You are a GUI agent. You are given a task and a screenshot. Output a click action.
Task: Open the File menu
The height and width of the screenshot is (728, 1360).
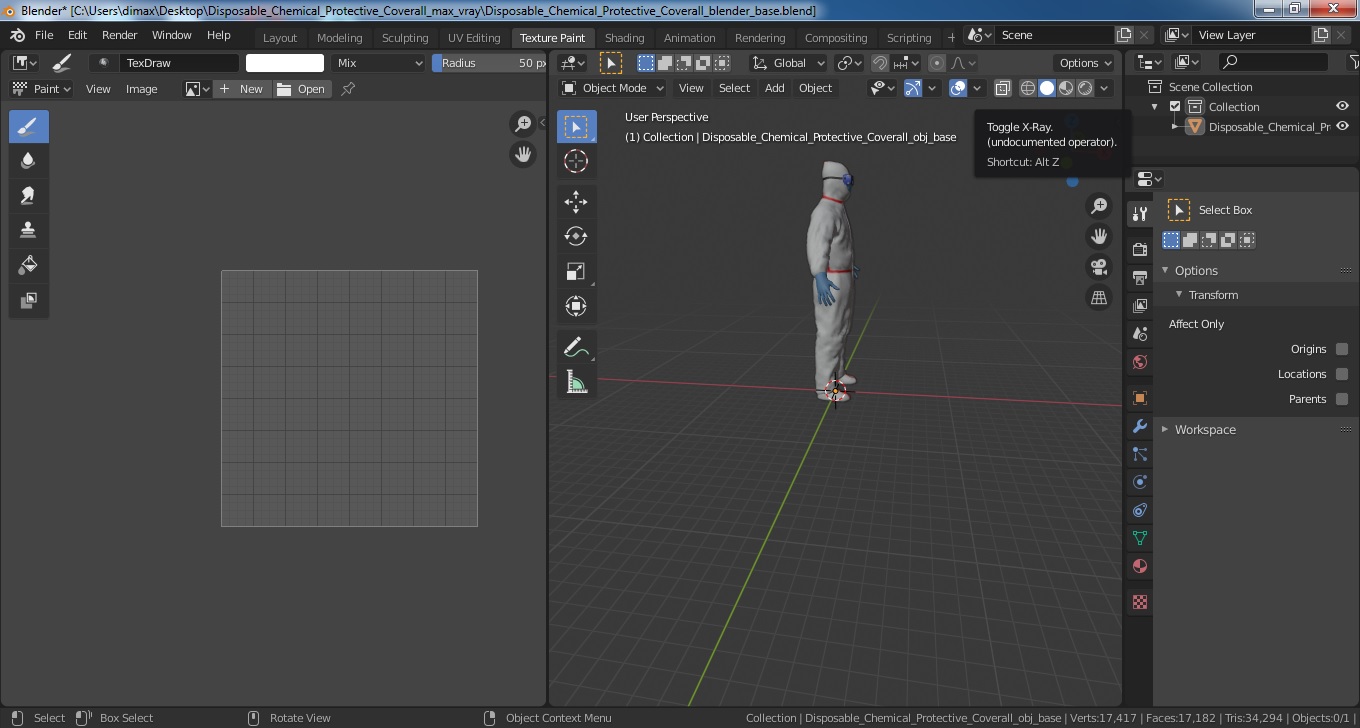tap(44, 35)
